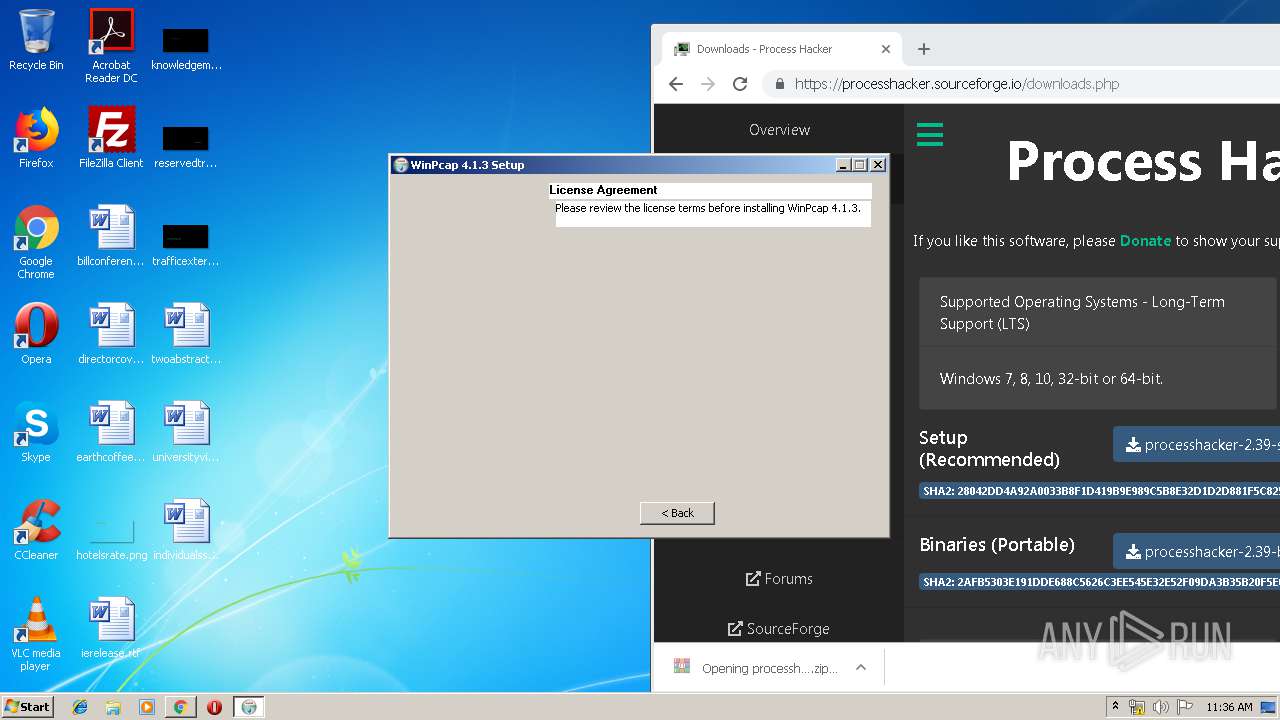
Task: Open the Overview sidebar item
Action: (x=779, y=130)
